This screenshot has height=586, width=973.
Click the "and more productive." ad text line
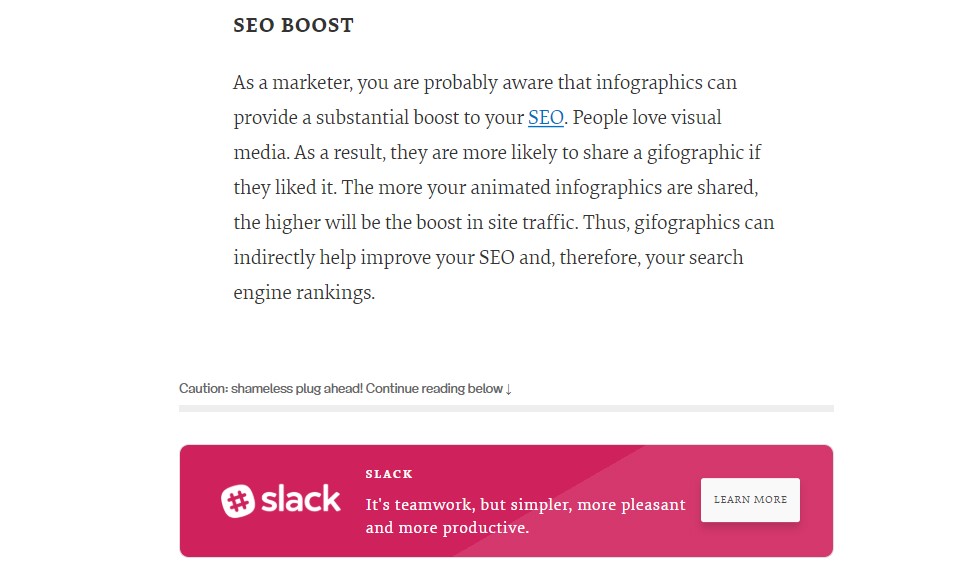447,528
